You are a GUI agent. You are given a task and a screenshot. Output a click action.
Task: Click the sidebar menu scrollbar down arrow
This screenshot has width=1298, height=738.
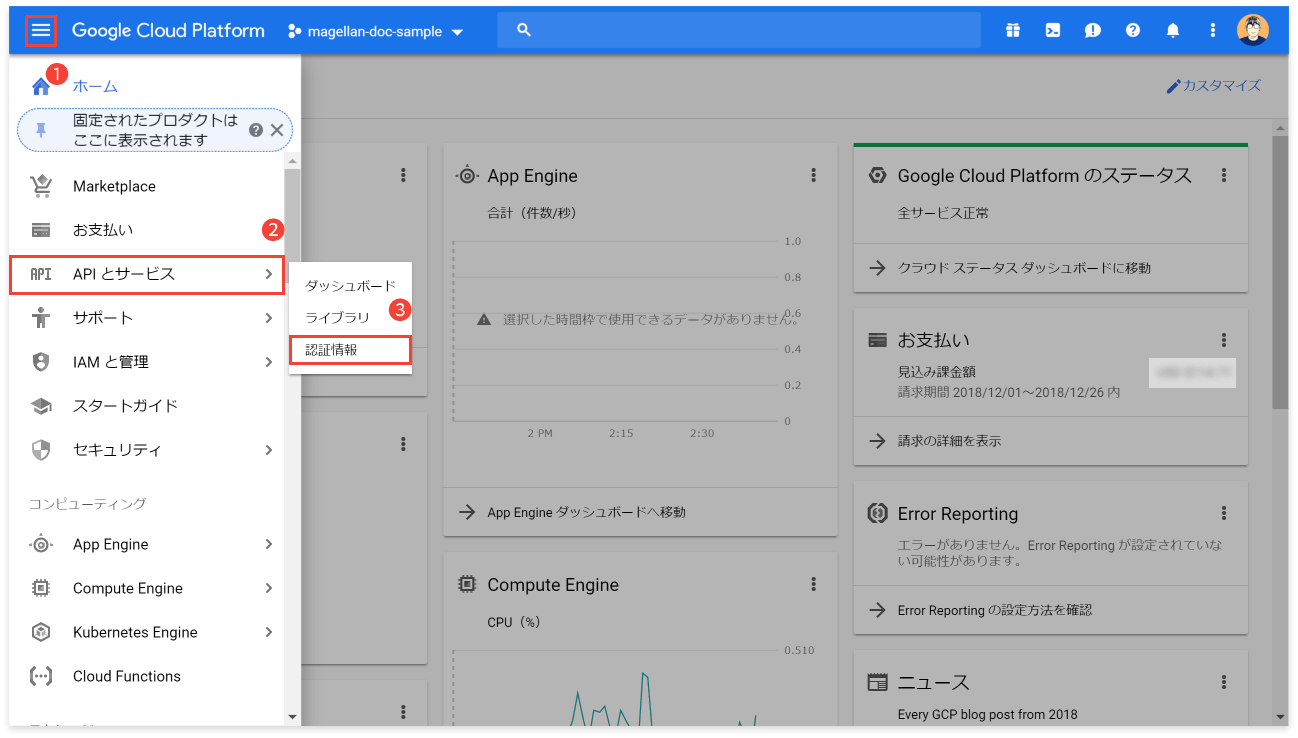(292, 716)
